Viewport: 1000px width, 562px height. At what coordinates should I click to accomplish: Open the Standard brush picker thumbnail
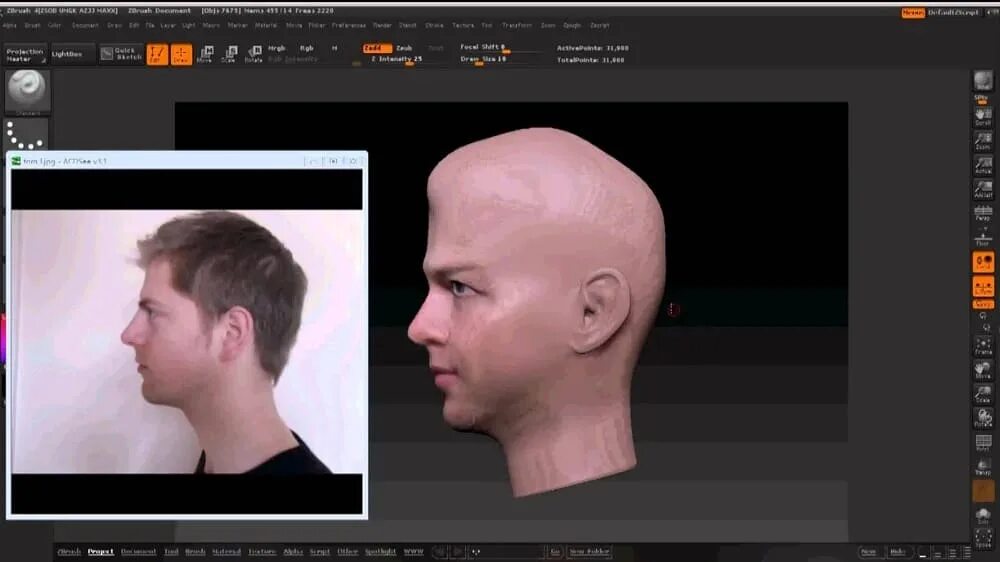27,91
